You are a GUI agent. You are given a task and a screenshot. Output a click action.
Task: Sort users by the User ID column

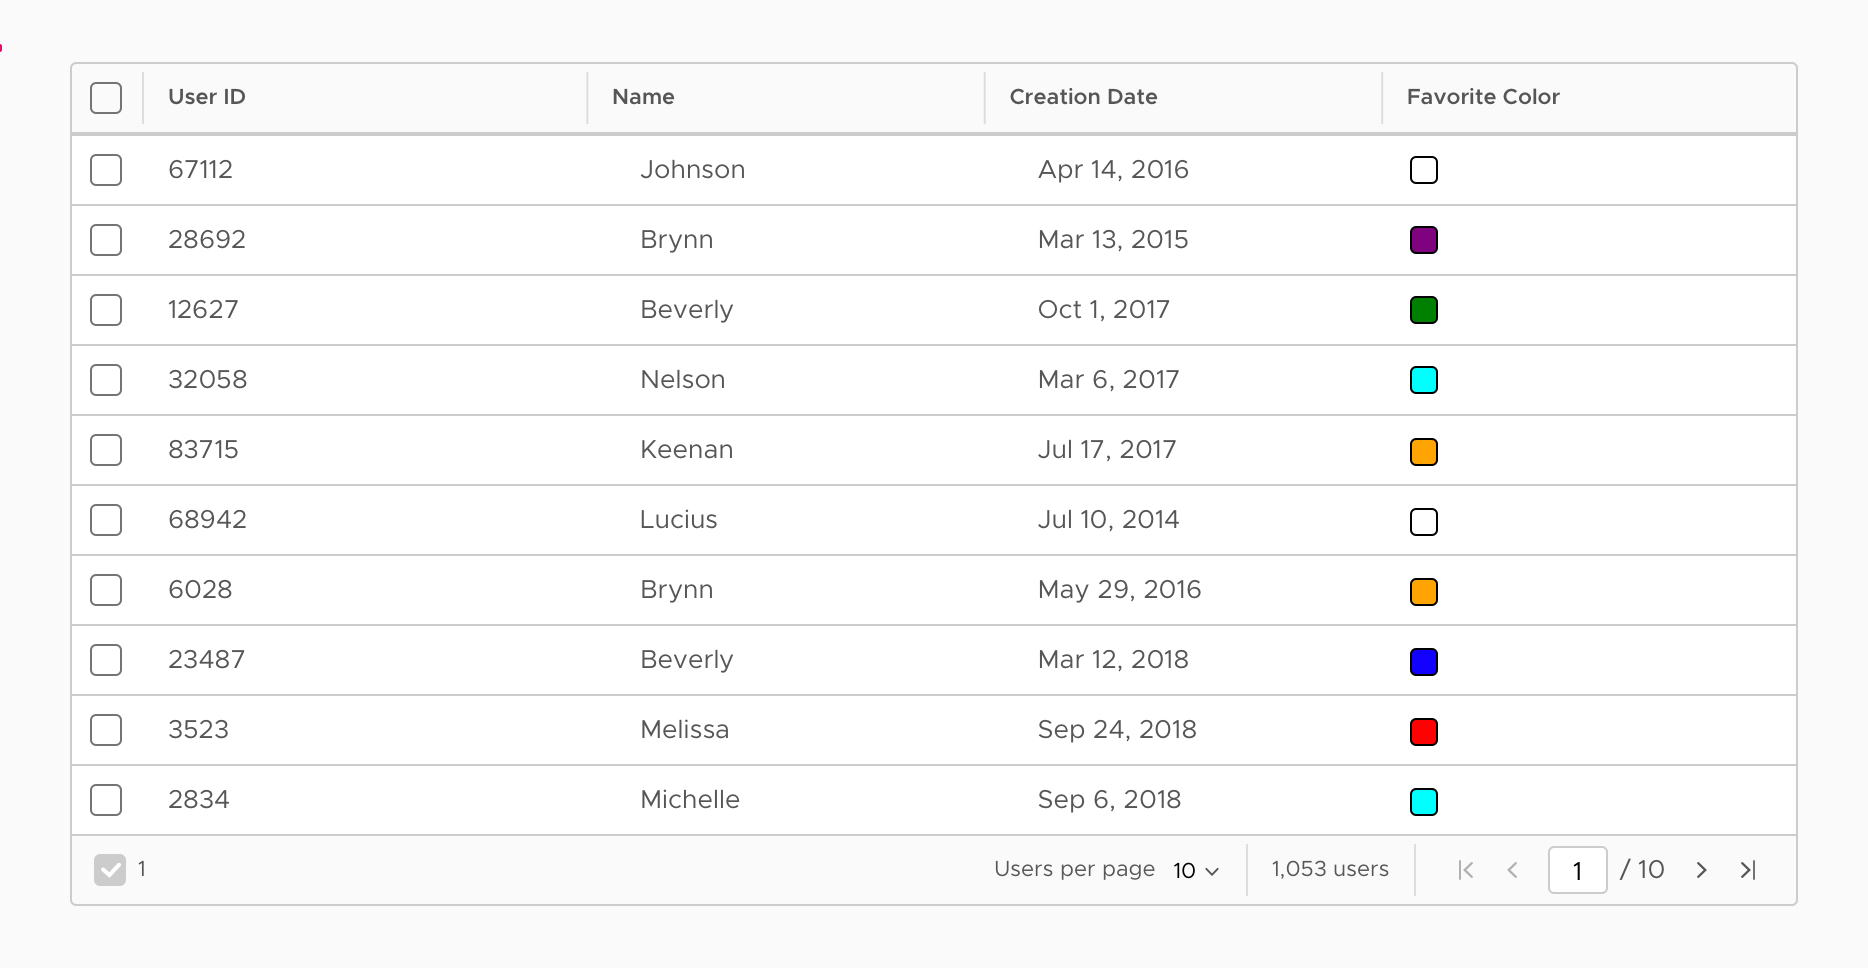pyautogui.click(x=205, y=97)
